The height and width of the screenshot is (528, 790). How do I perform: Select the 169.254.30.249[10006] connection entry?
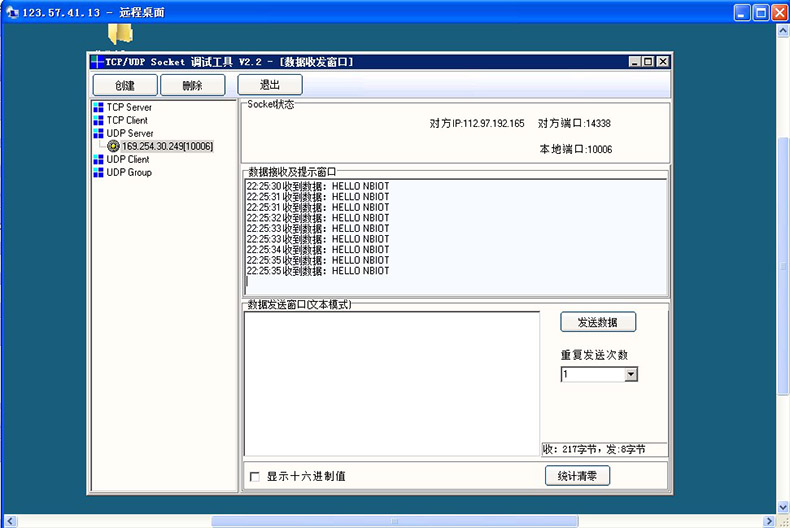[x=167, y=146]
